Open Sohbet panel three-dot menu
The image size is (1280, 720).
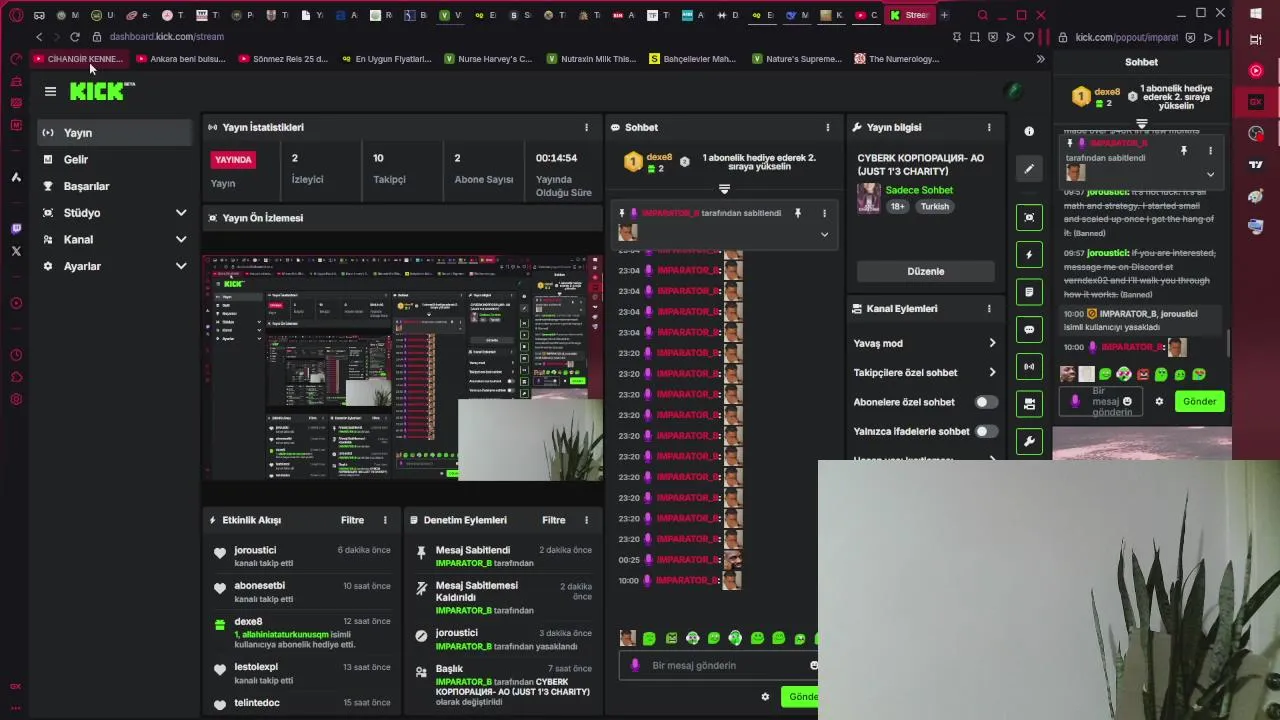827,128
